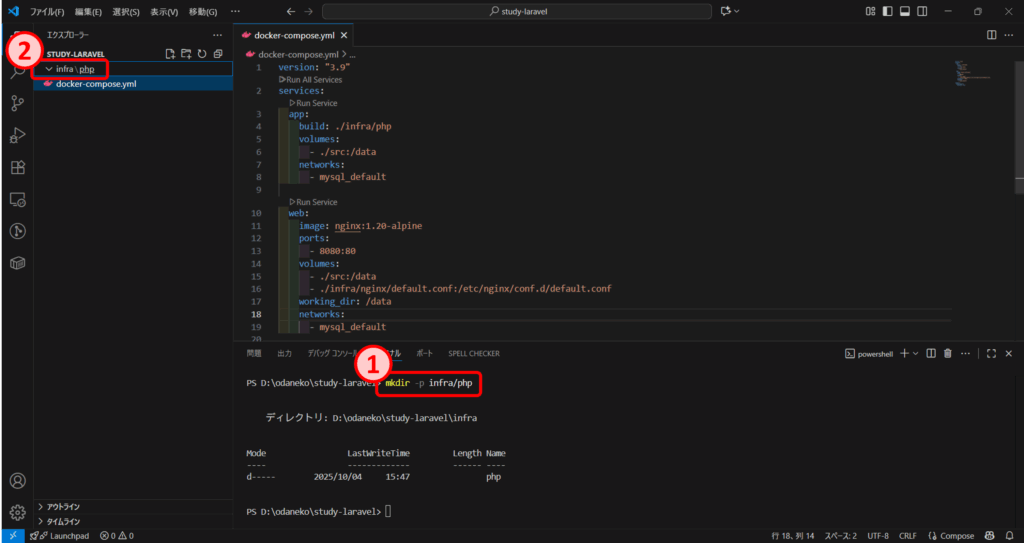Click the CRLF line ending indicator
The width and height of the screenshot is (1024, 543).
point(907,536)
